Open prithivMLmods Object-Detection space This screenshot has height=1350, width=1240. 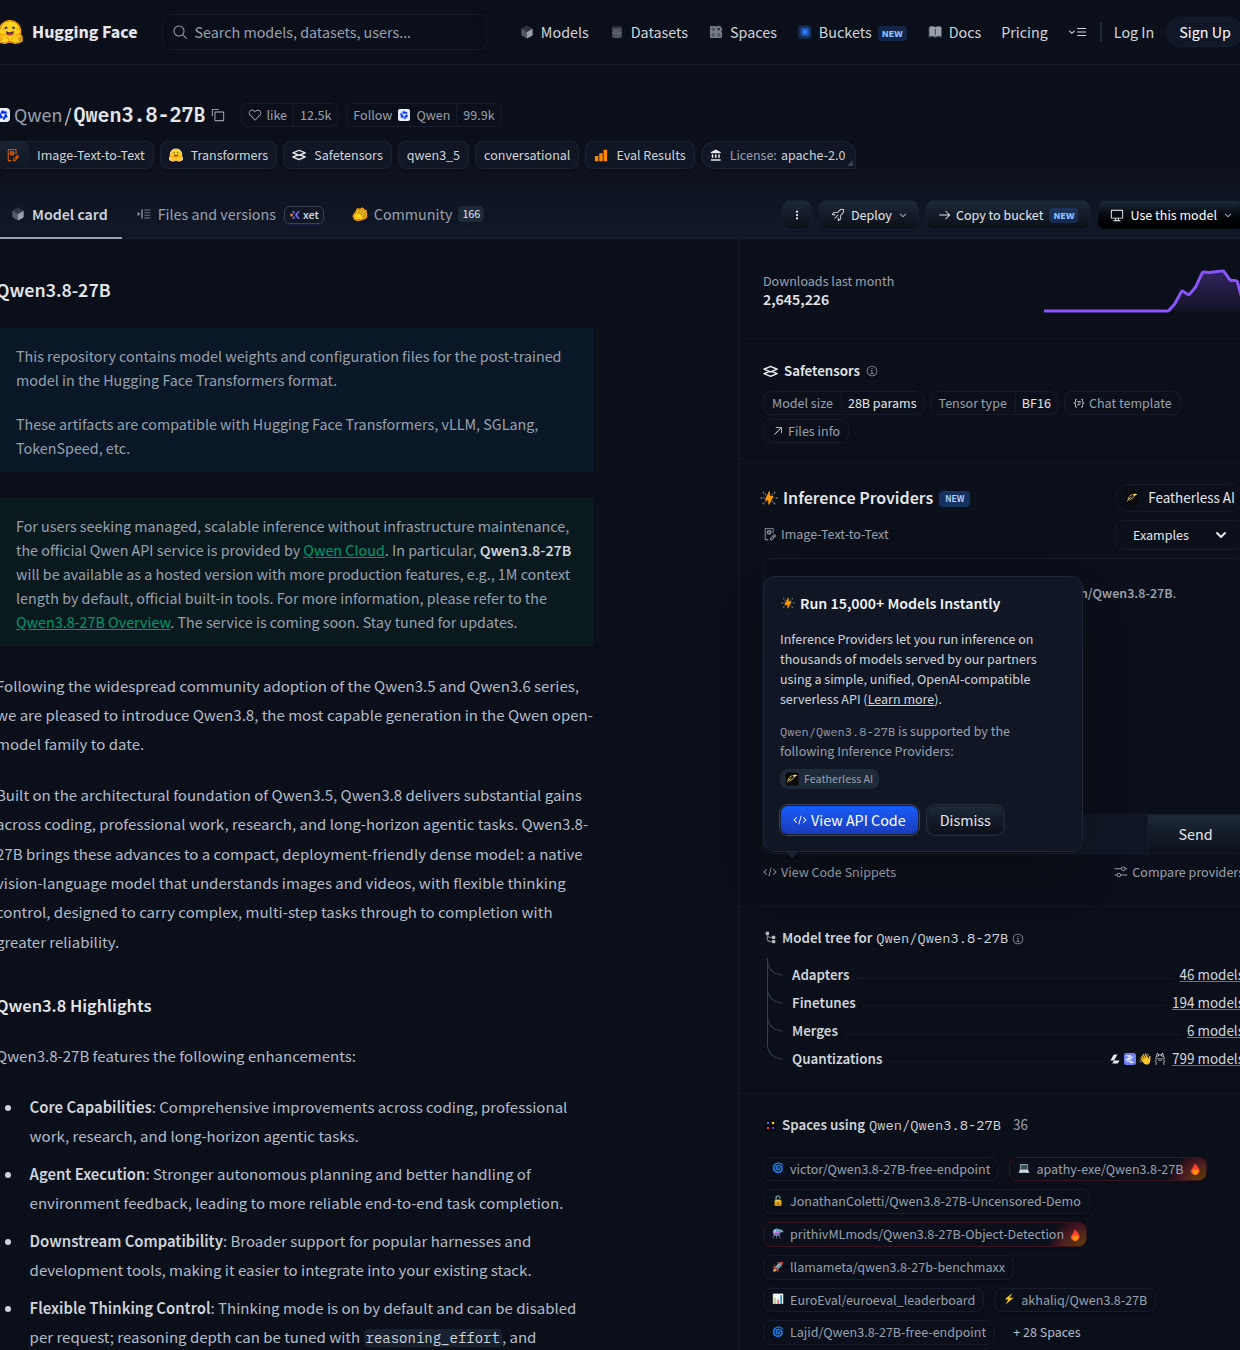pos(925,1234)
